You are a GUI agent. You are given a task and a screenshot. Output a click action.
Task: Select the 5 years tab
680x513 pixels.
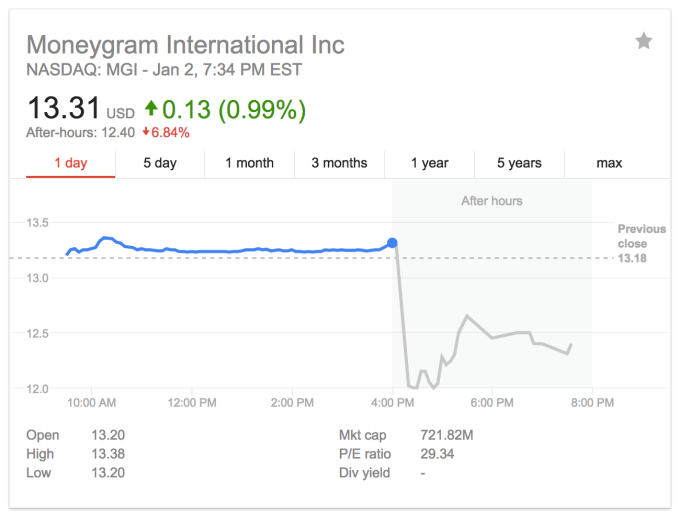coord(519,163)
